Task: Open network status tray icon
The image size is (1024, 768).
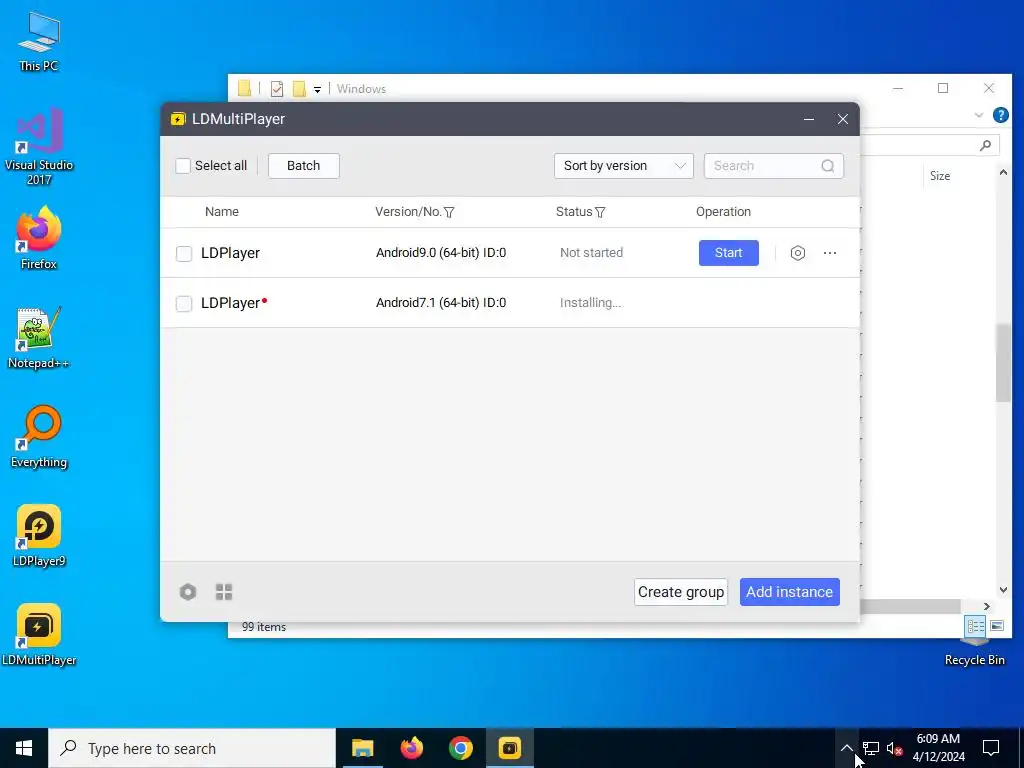Action: tap(871, 748)
